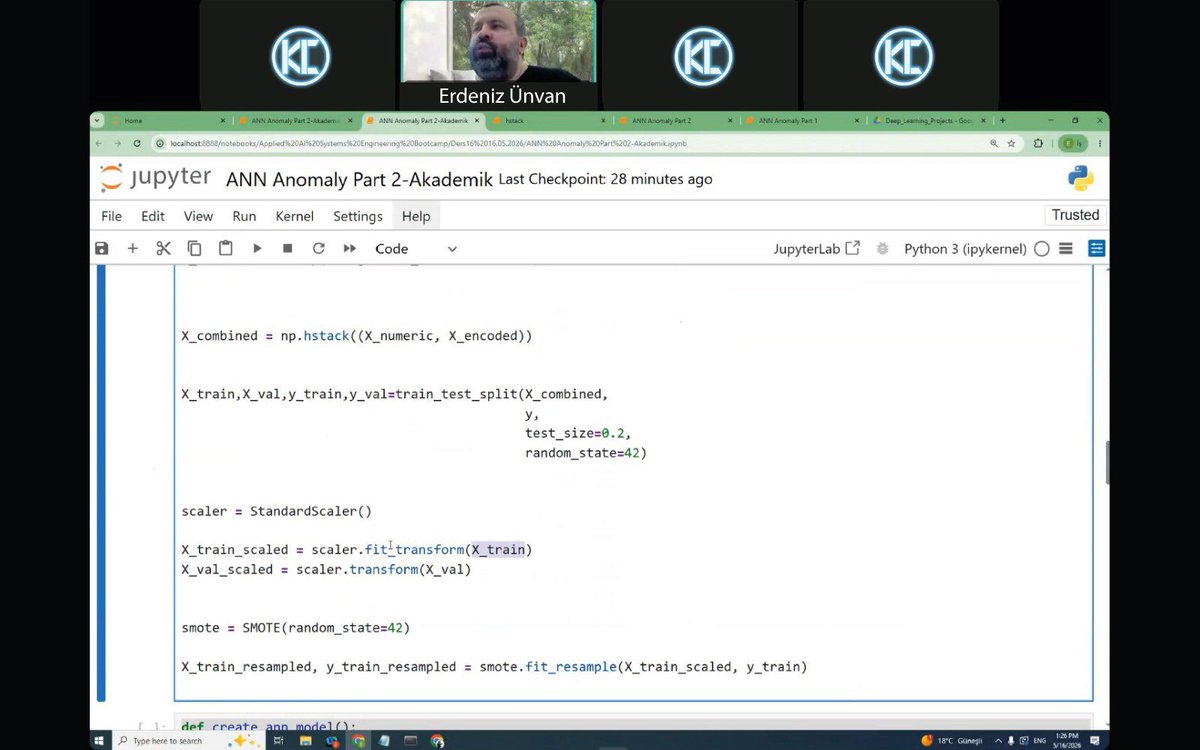The width and height of the screenshot is (1200, 750).
Task: Open the cell type Code dropdown
Action: pos(415,249)
